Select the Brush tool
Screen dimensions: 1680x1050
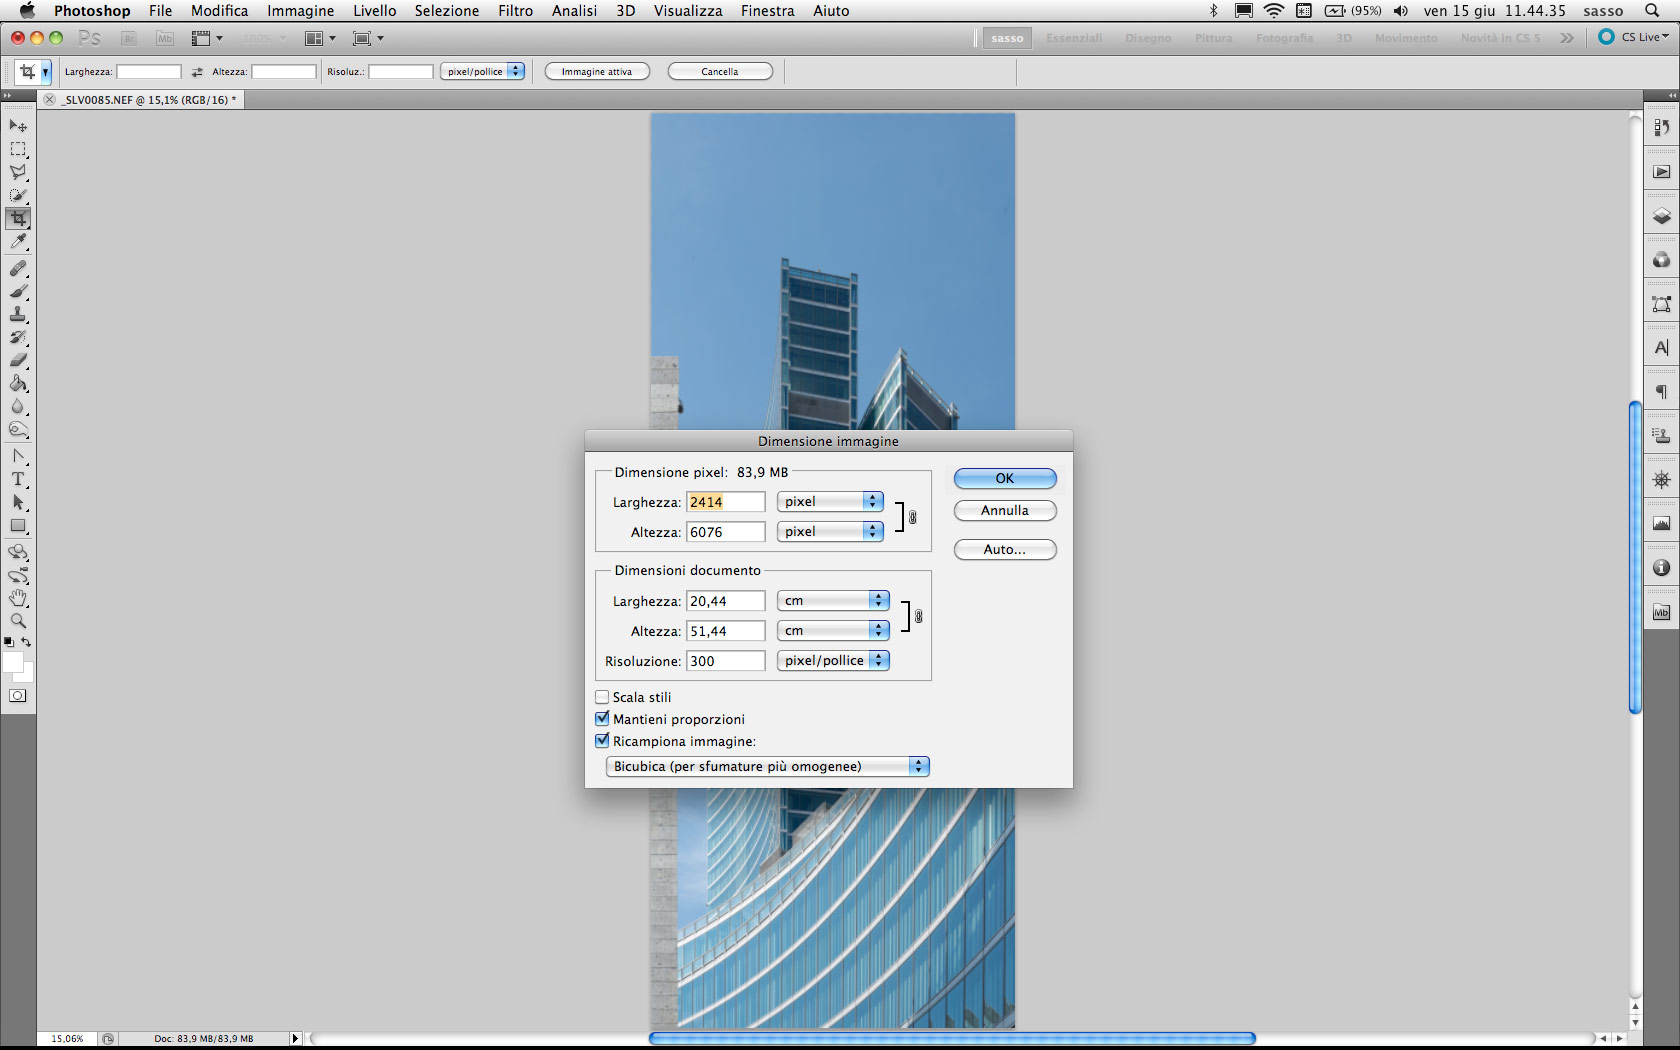pyautogui.click(x=18, y=291)
